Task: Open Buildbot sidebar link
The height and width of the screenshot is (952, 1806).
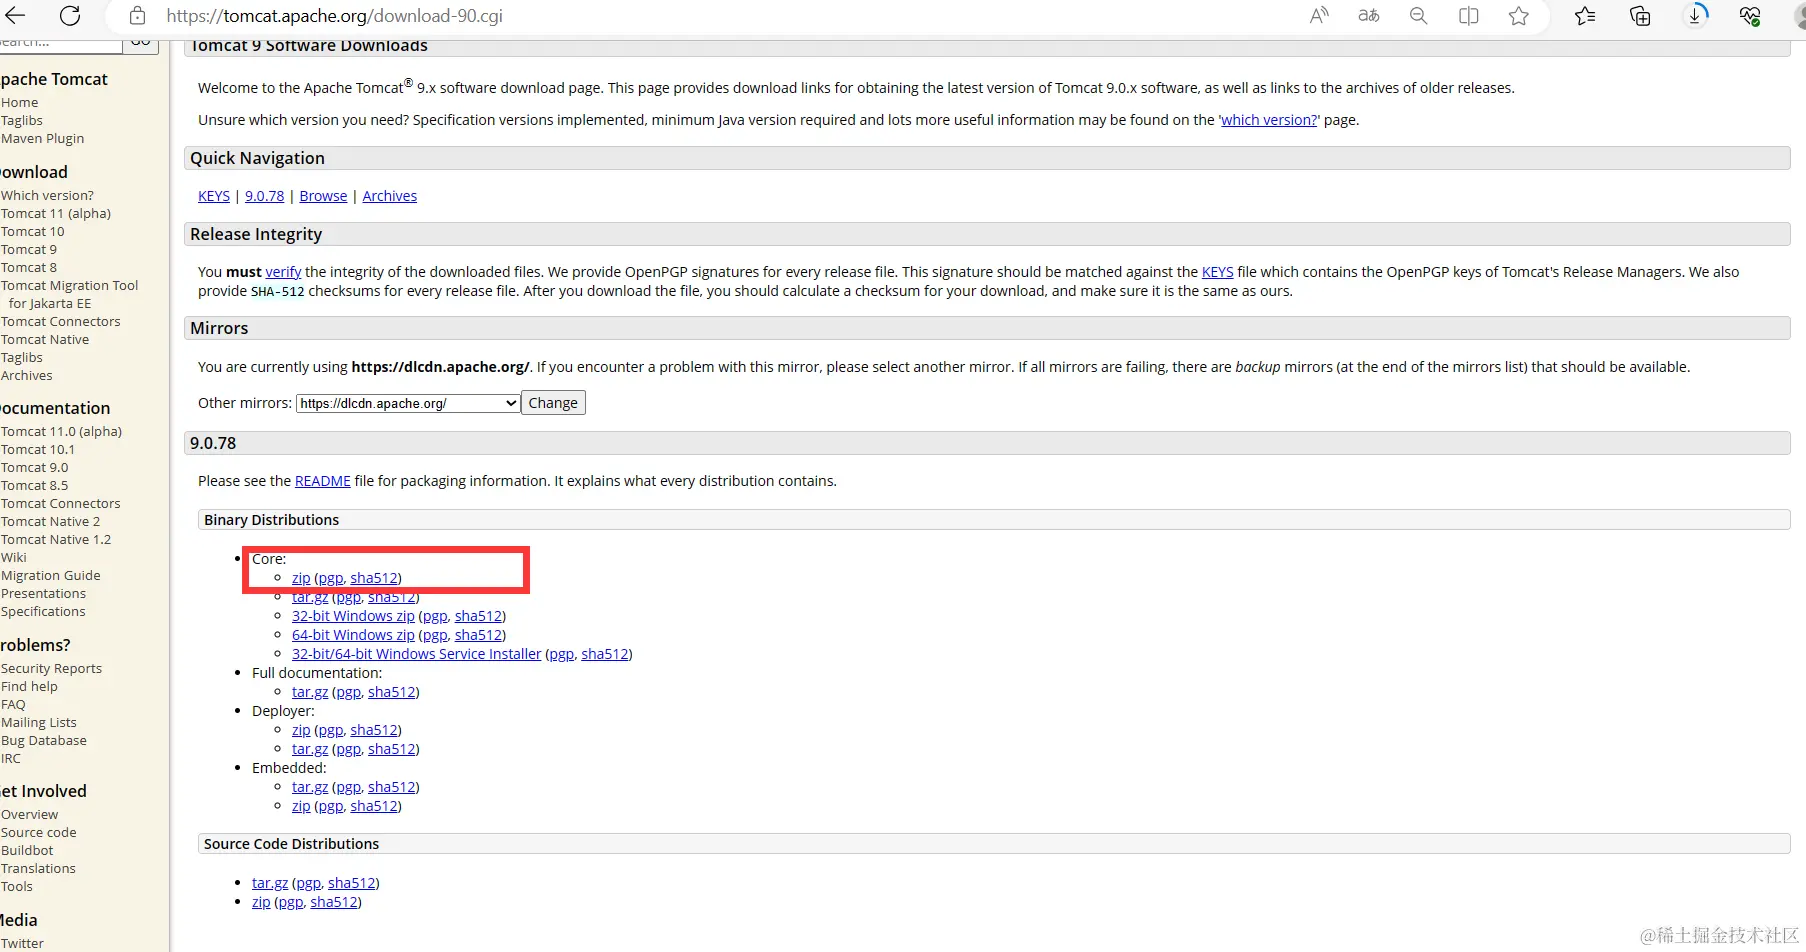Action: point(28,850)
